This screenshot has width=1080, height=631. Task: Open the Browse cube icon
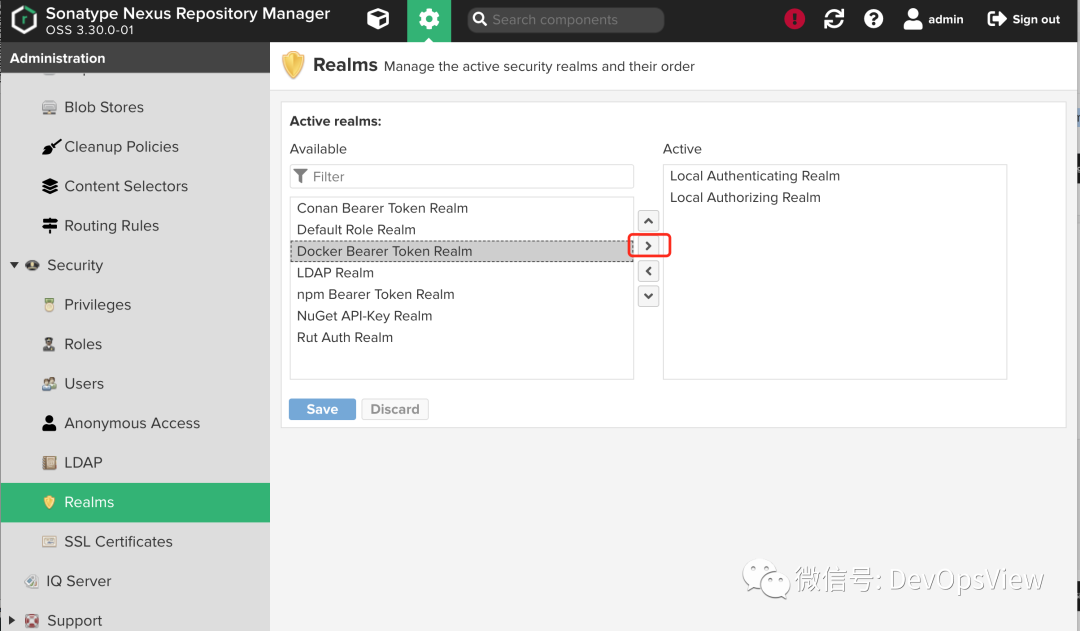pos(377,19)
